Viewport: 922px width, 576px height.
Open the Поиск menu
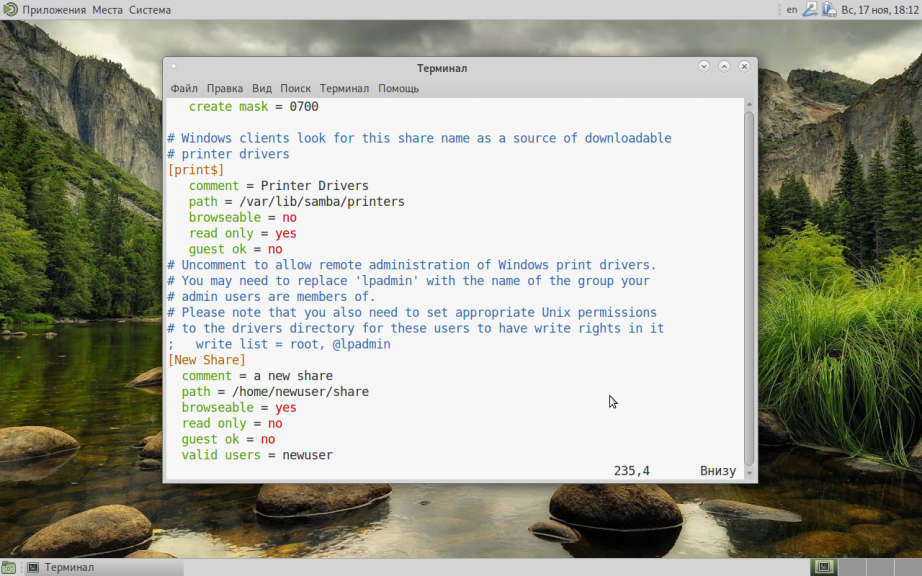295,88
